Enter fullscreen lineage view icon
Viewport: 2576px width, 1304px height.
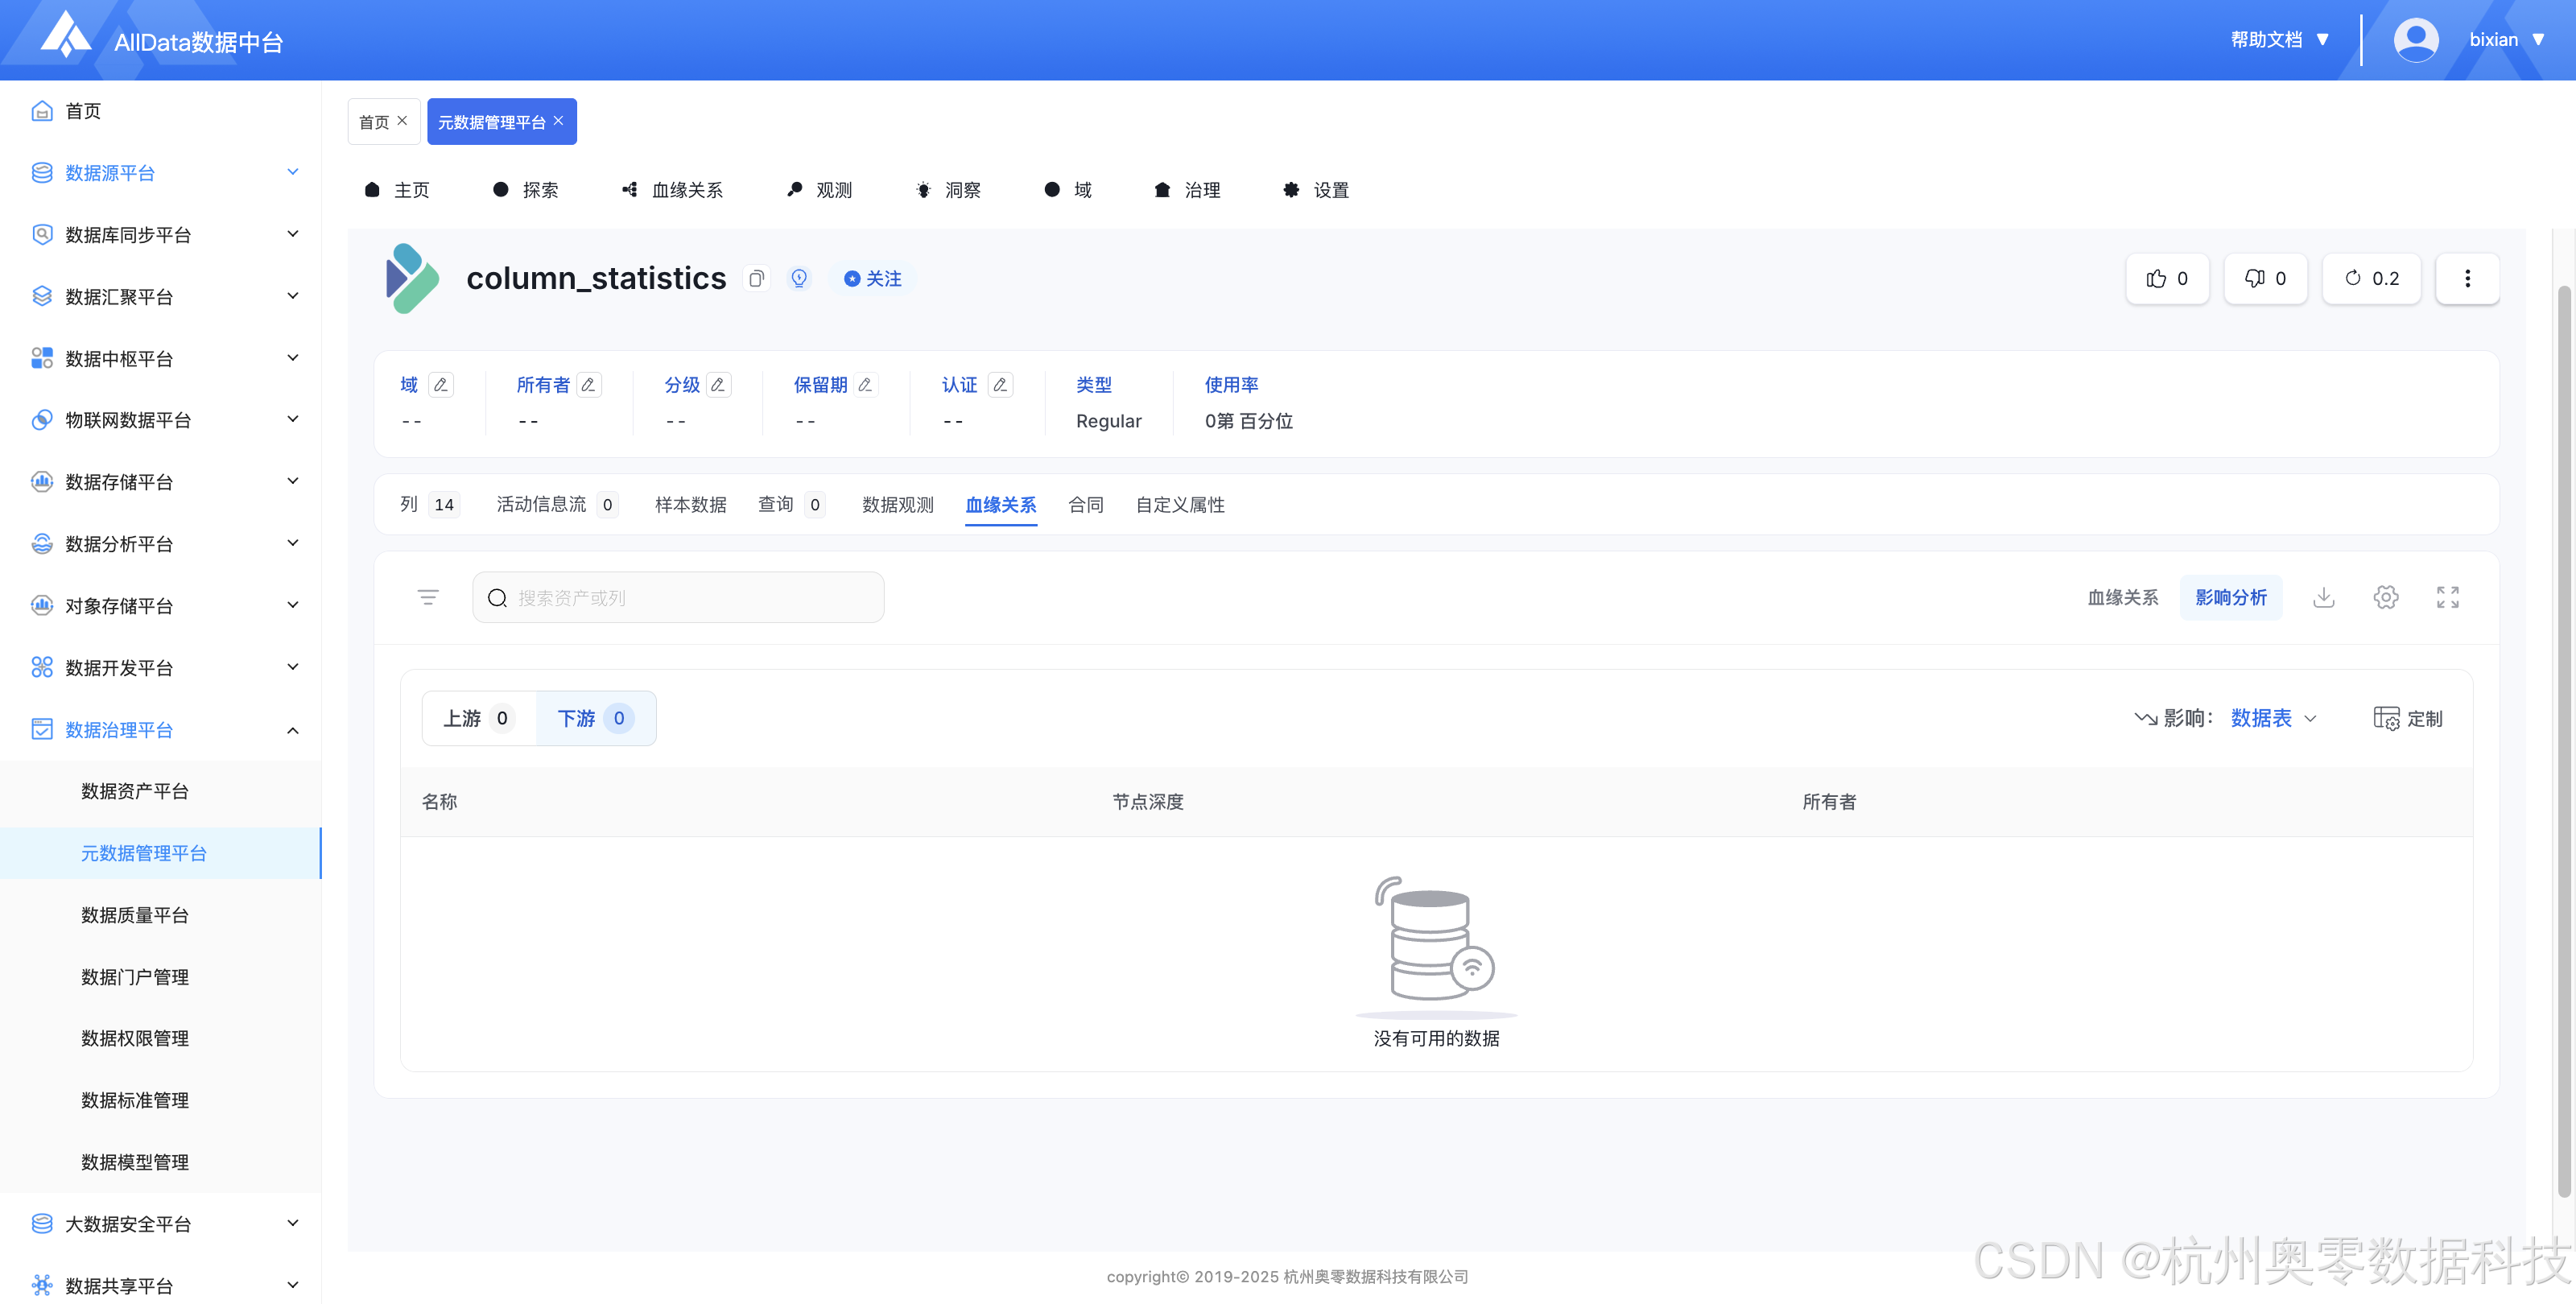(x=2447, y=597)
